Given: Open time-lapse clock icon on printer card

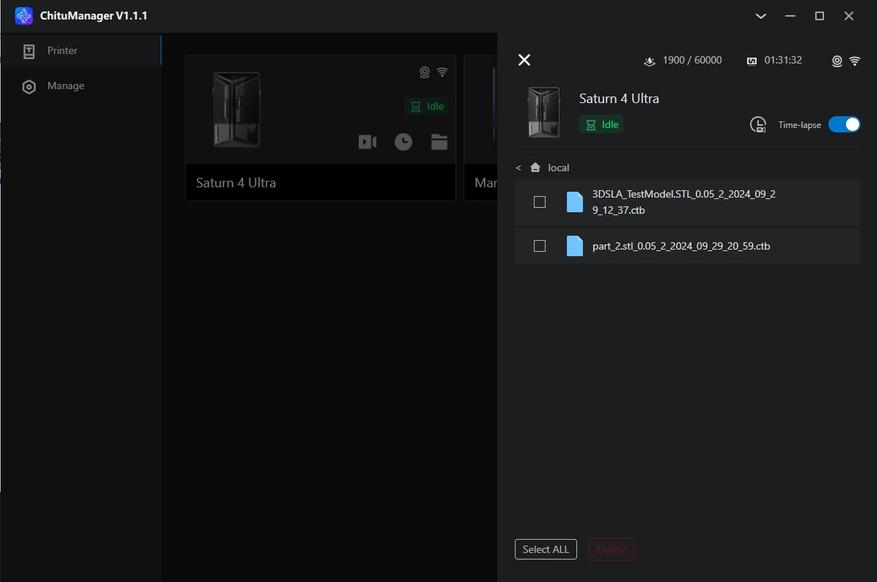Looking at the screenshot, I should pos(403,142).
